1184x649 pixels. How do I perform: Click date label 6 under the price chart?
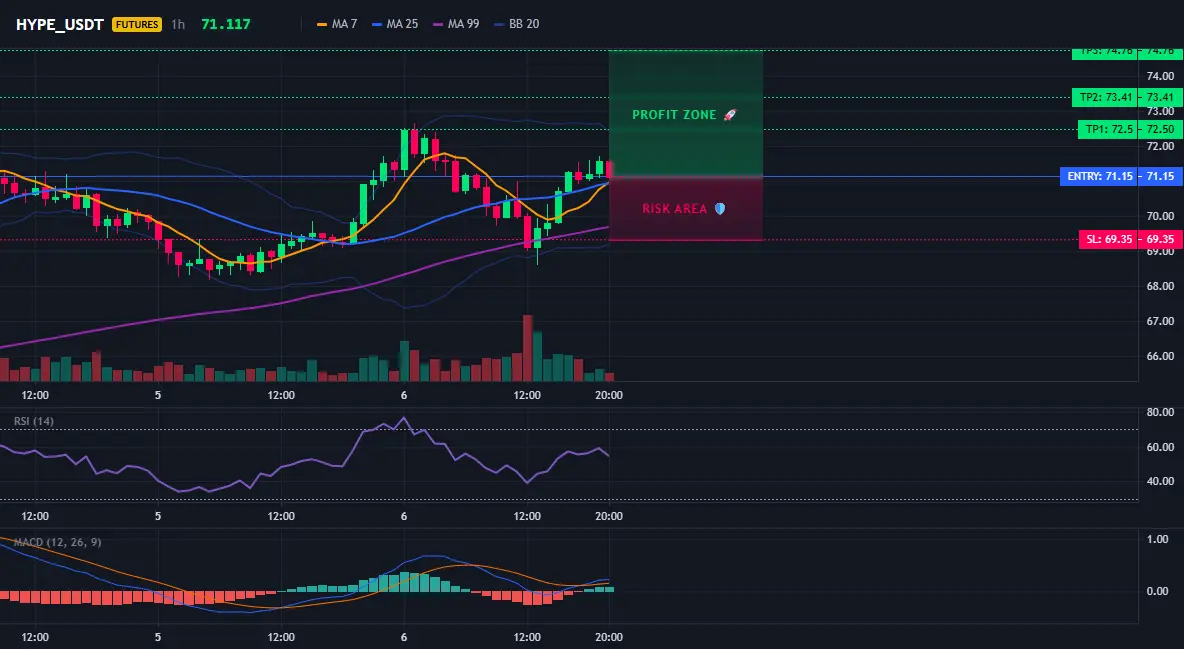404,395
